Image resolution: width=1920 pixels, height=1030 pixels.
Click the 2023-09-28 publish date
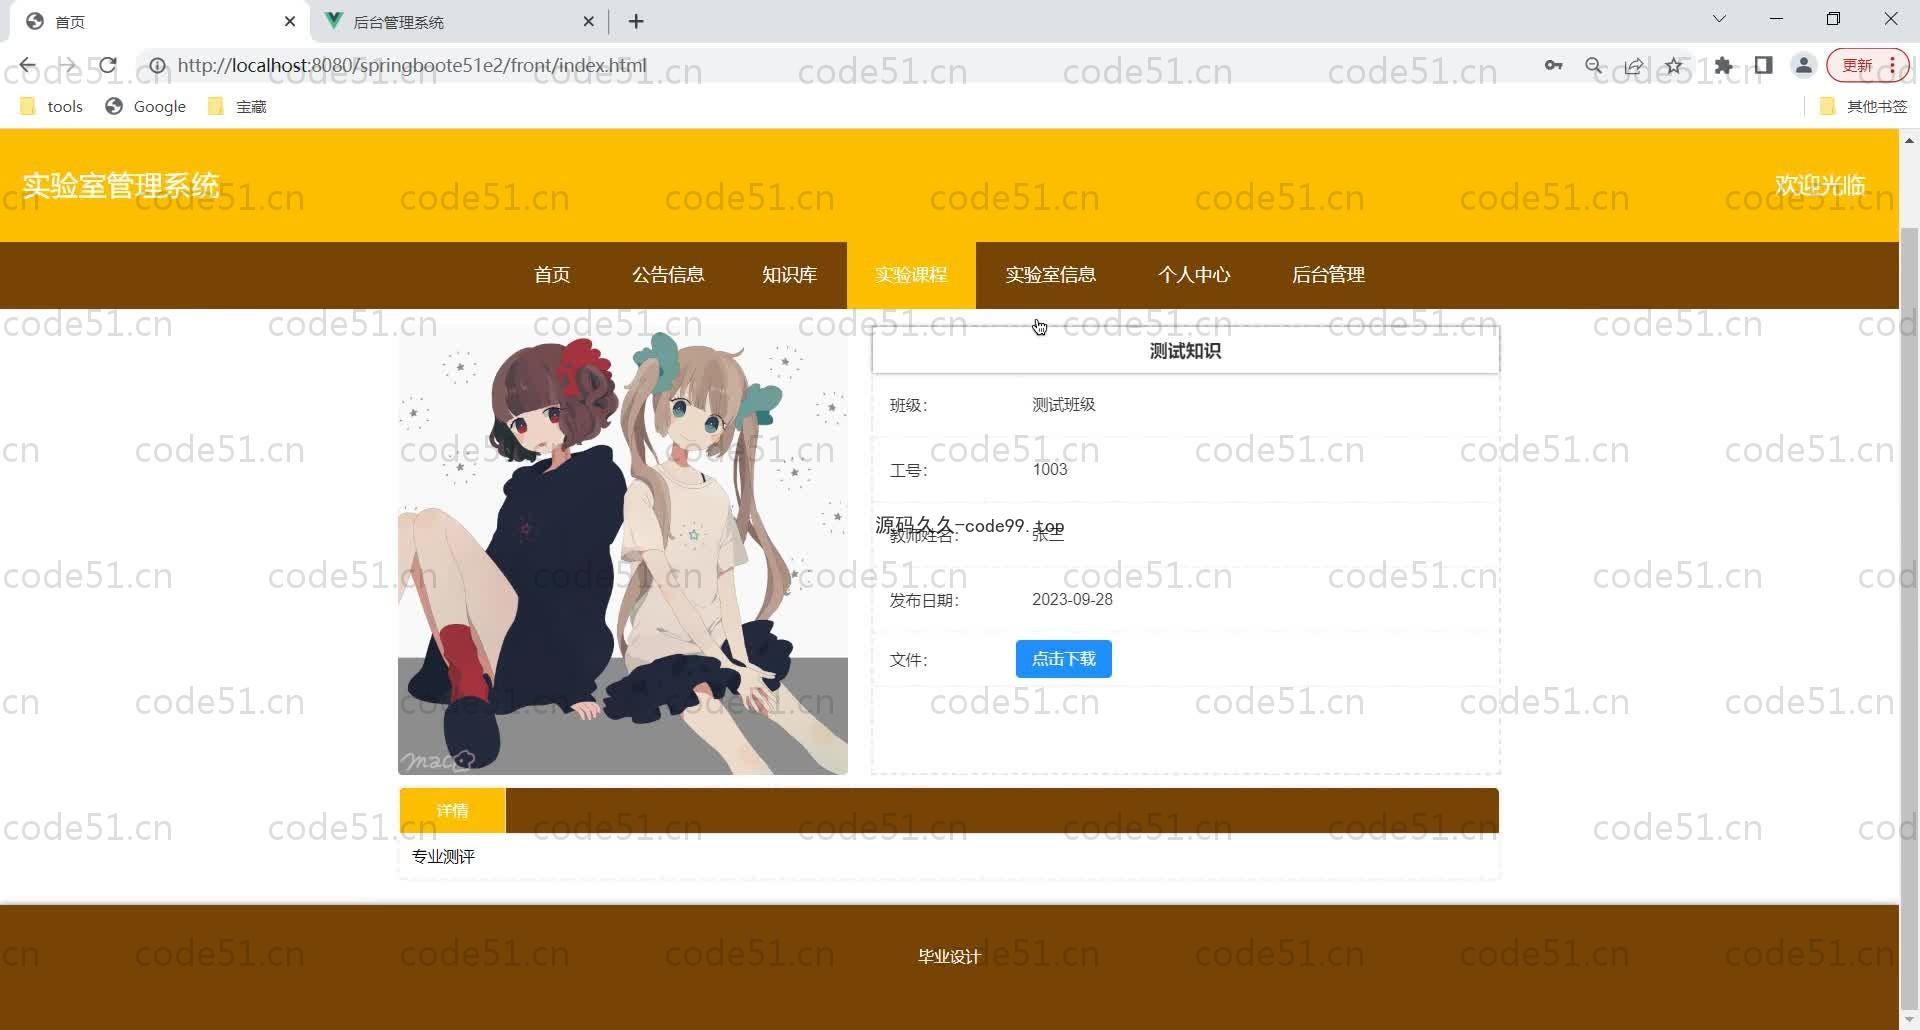click(1072, 600)
